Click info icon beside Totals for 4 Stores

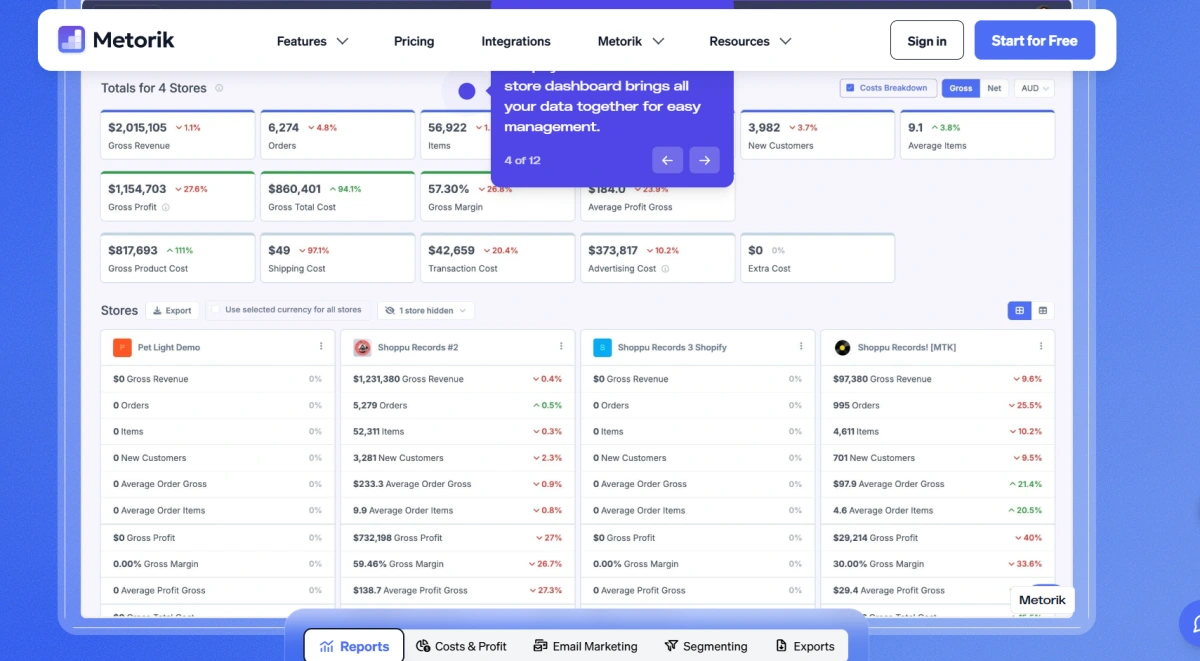[219, 88]
